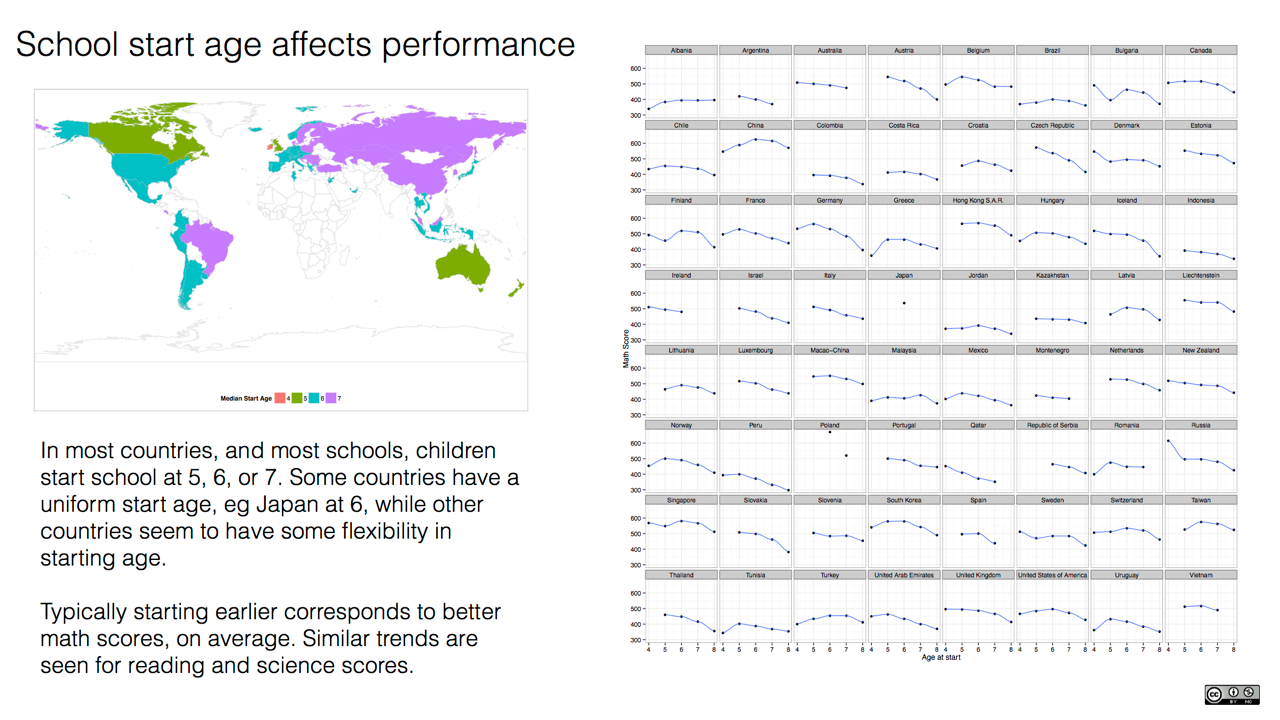This screenshot has width=1280, height=720.
Task: Click the age 7 purple legend swatch
Action: (331, 398)
